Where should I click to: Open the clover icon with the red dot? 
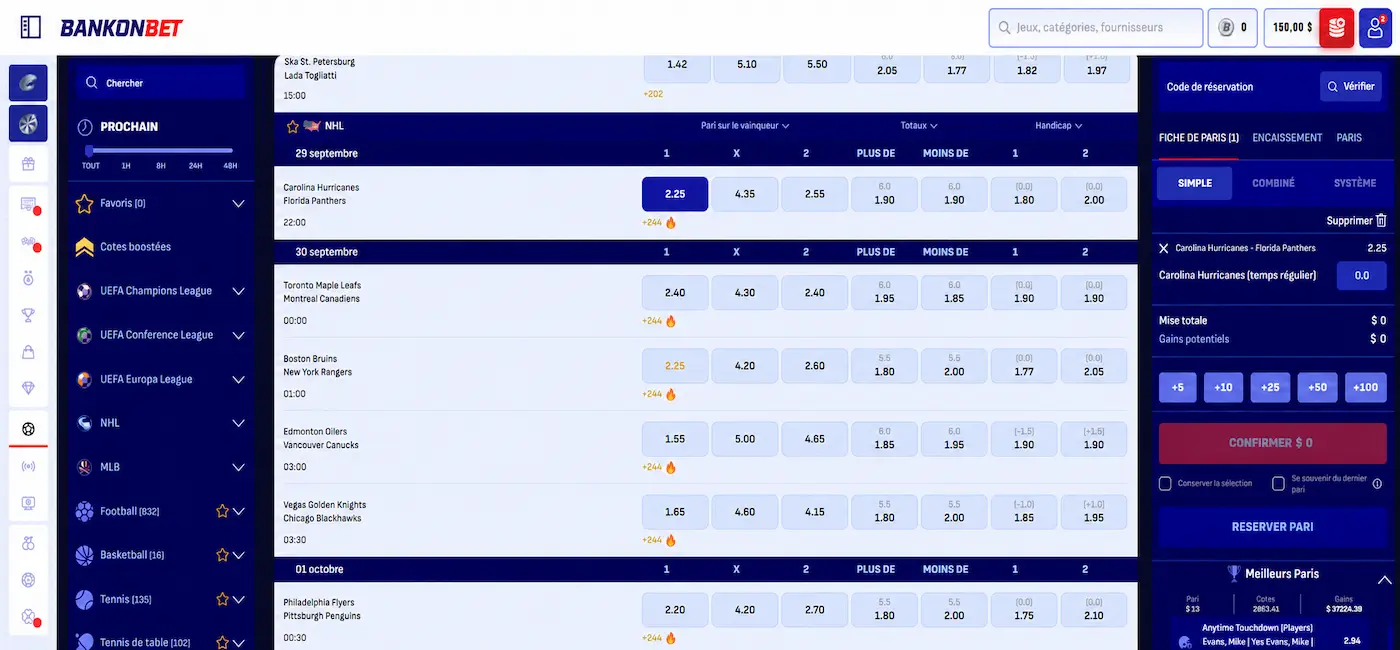28,616
